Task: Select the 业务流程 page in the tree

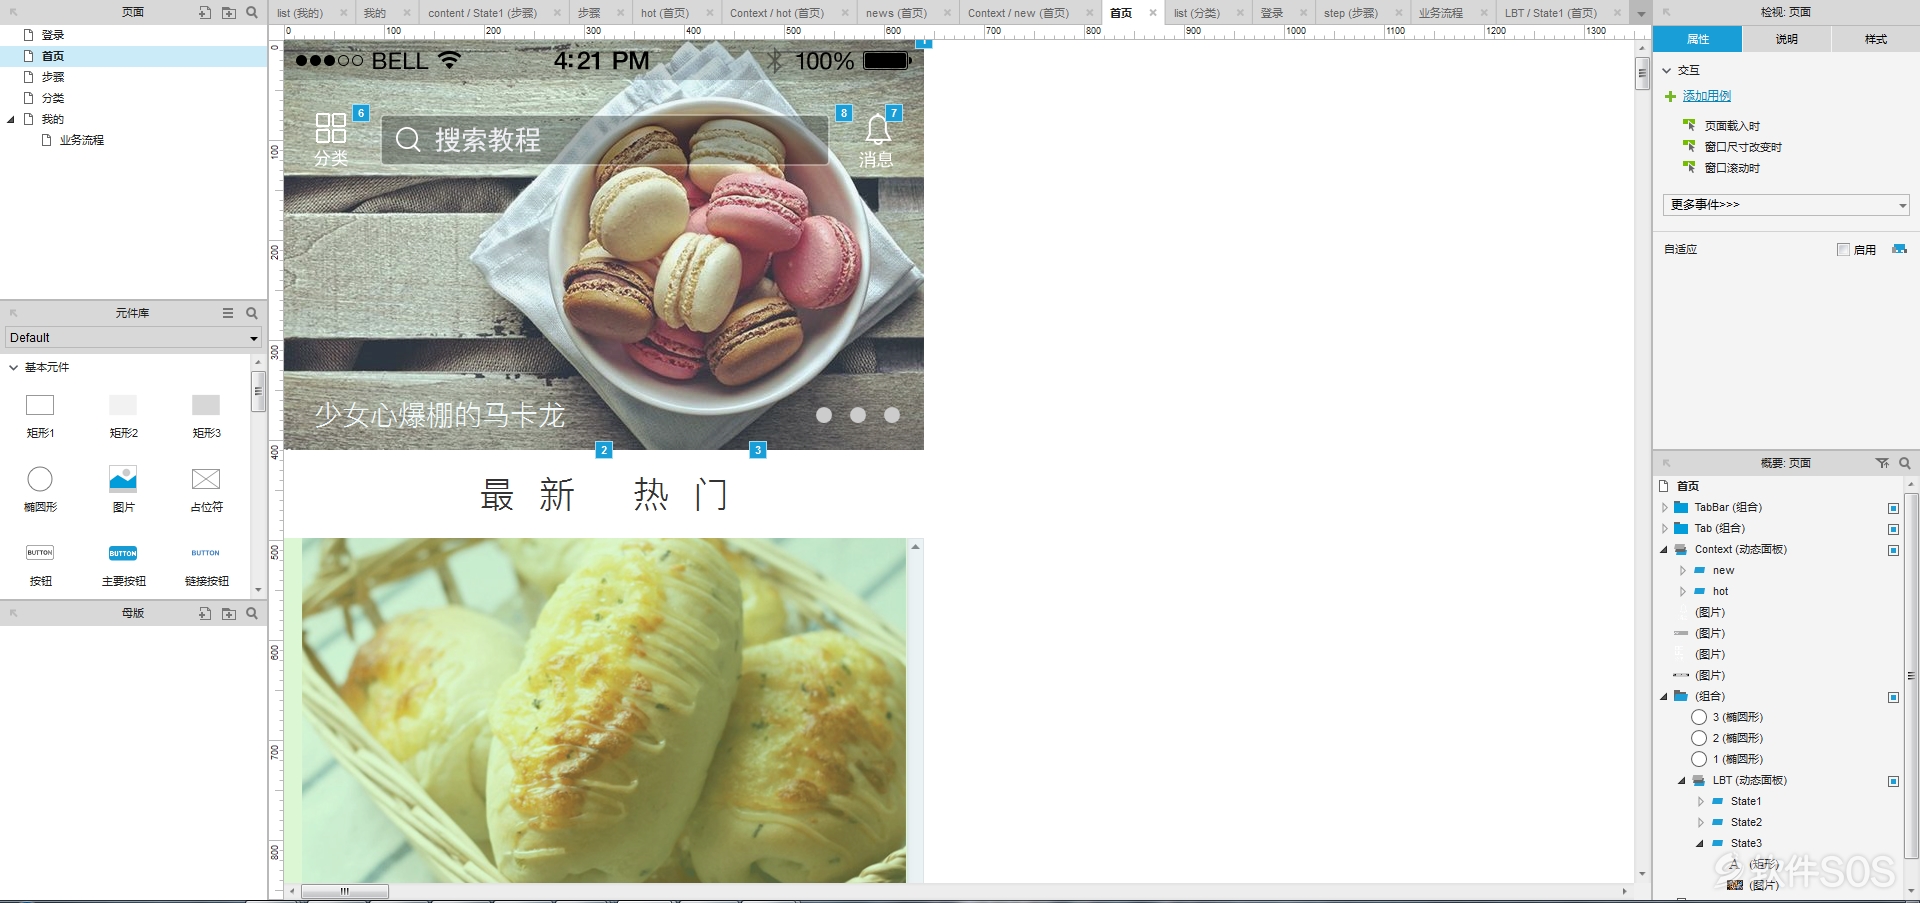Action: (x=82, y=140)
